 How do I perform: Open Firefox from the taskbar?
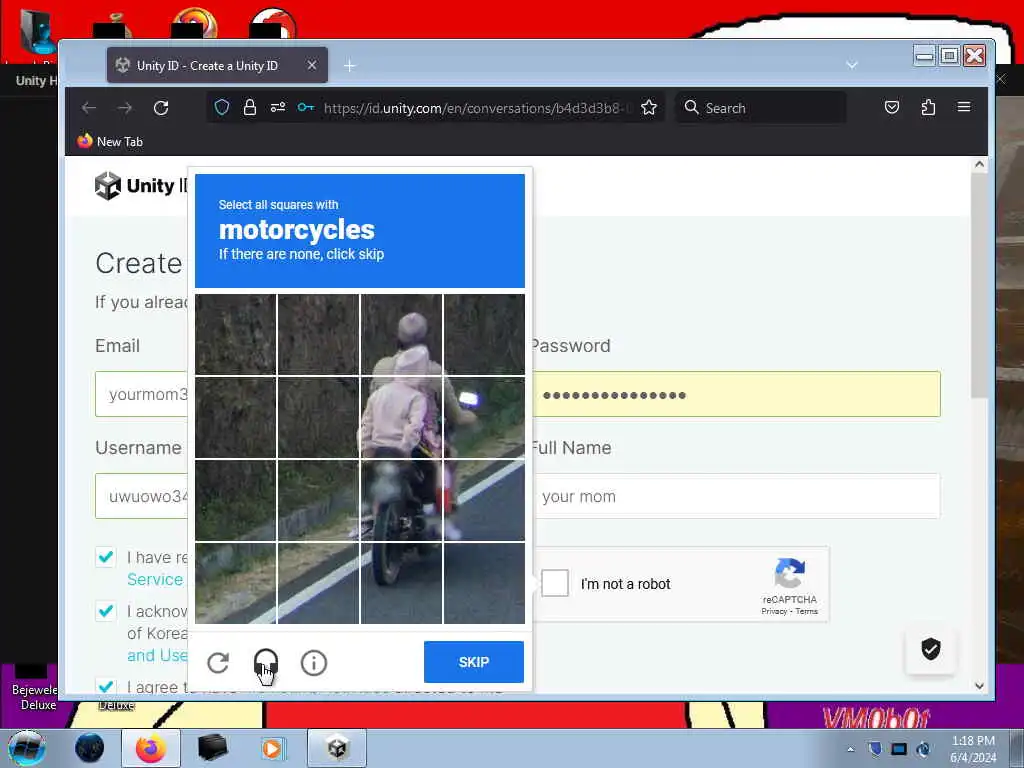pyautogui.click(x=151, y=748)
